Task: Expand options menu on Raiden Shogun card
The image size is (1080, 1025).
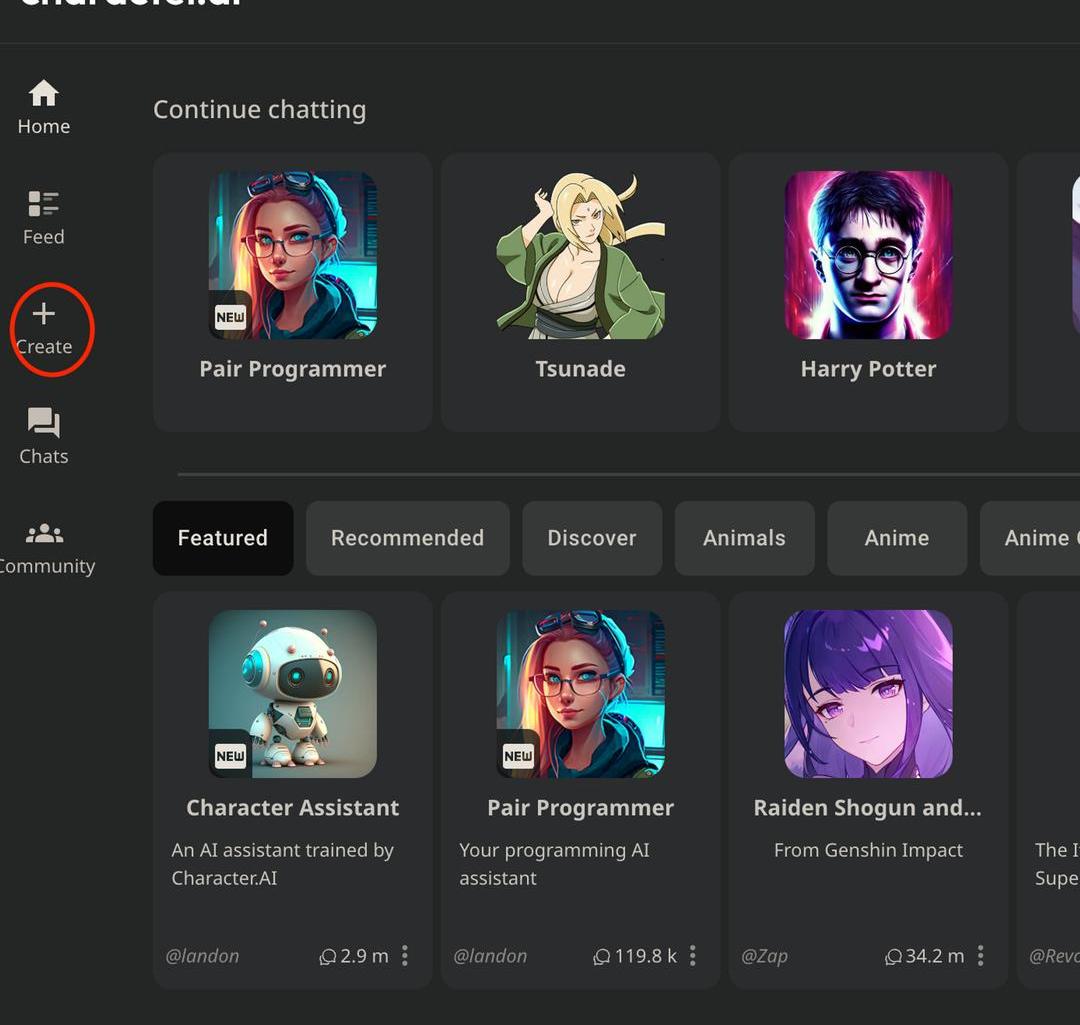Action: [980, 956]
